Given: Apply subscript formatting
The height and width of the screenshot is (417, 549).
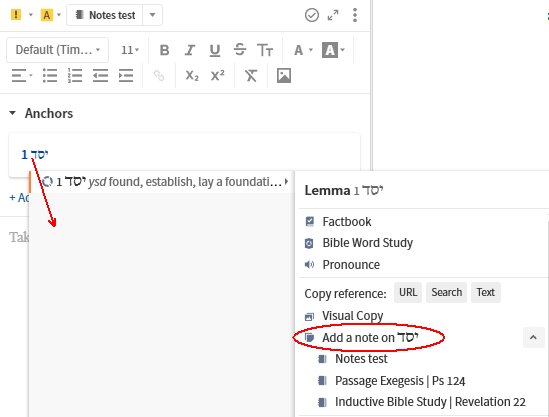Looking at the screenshot, I should (192, 76).
